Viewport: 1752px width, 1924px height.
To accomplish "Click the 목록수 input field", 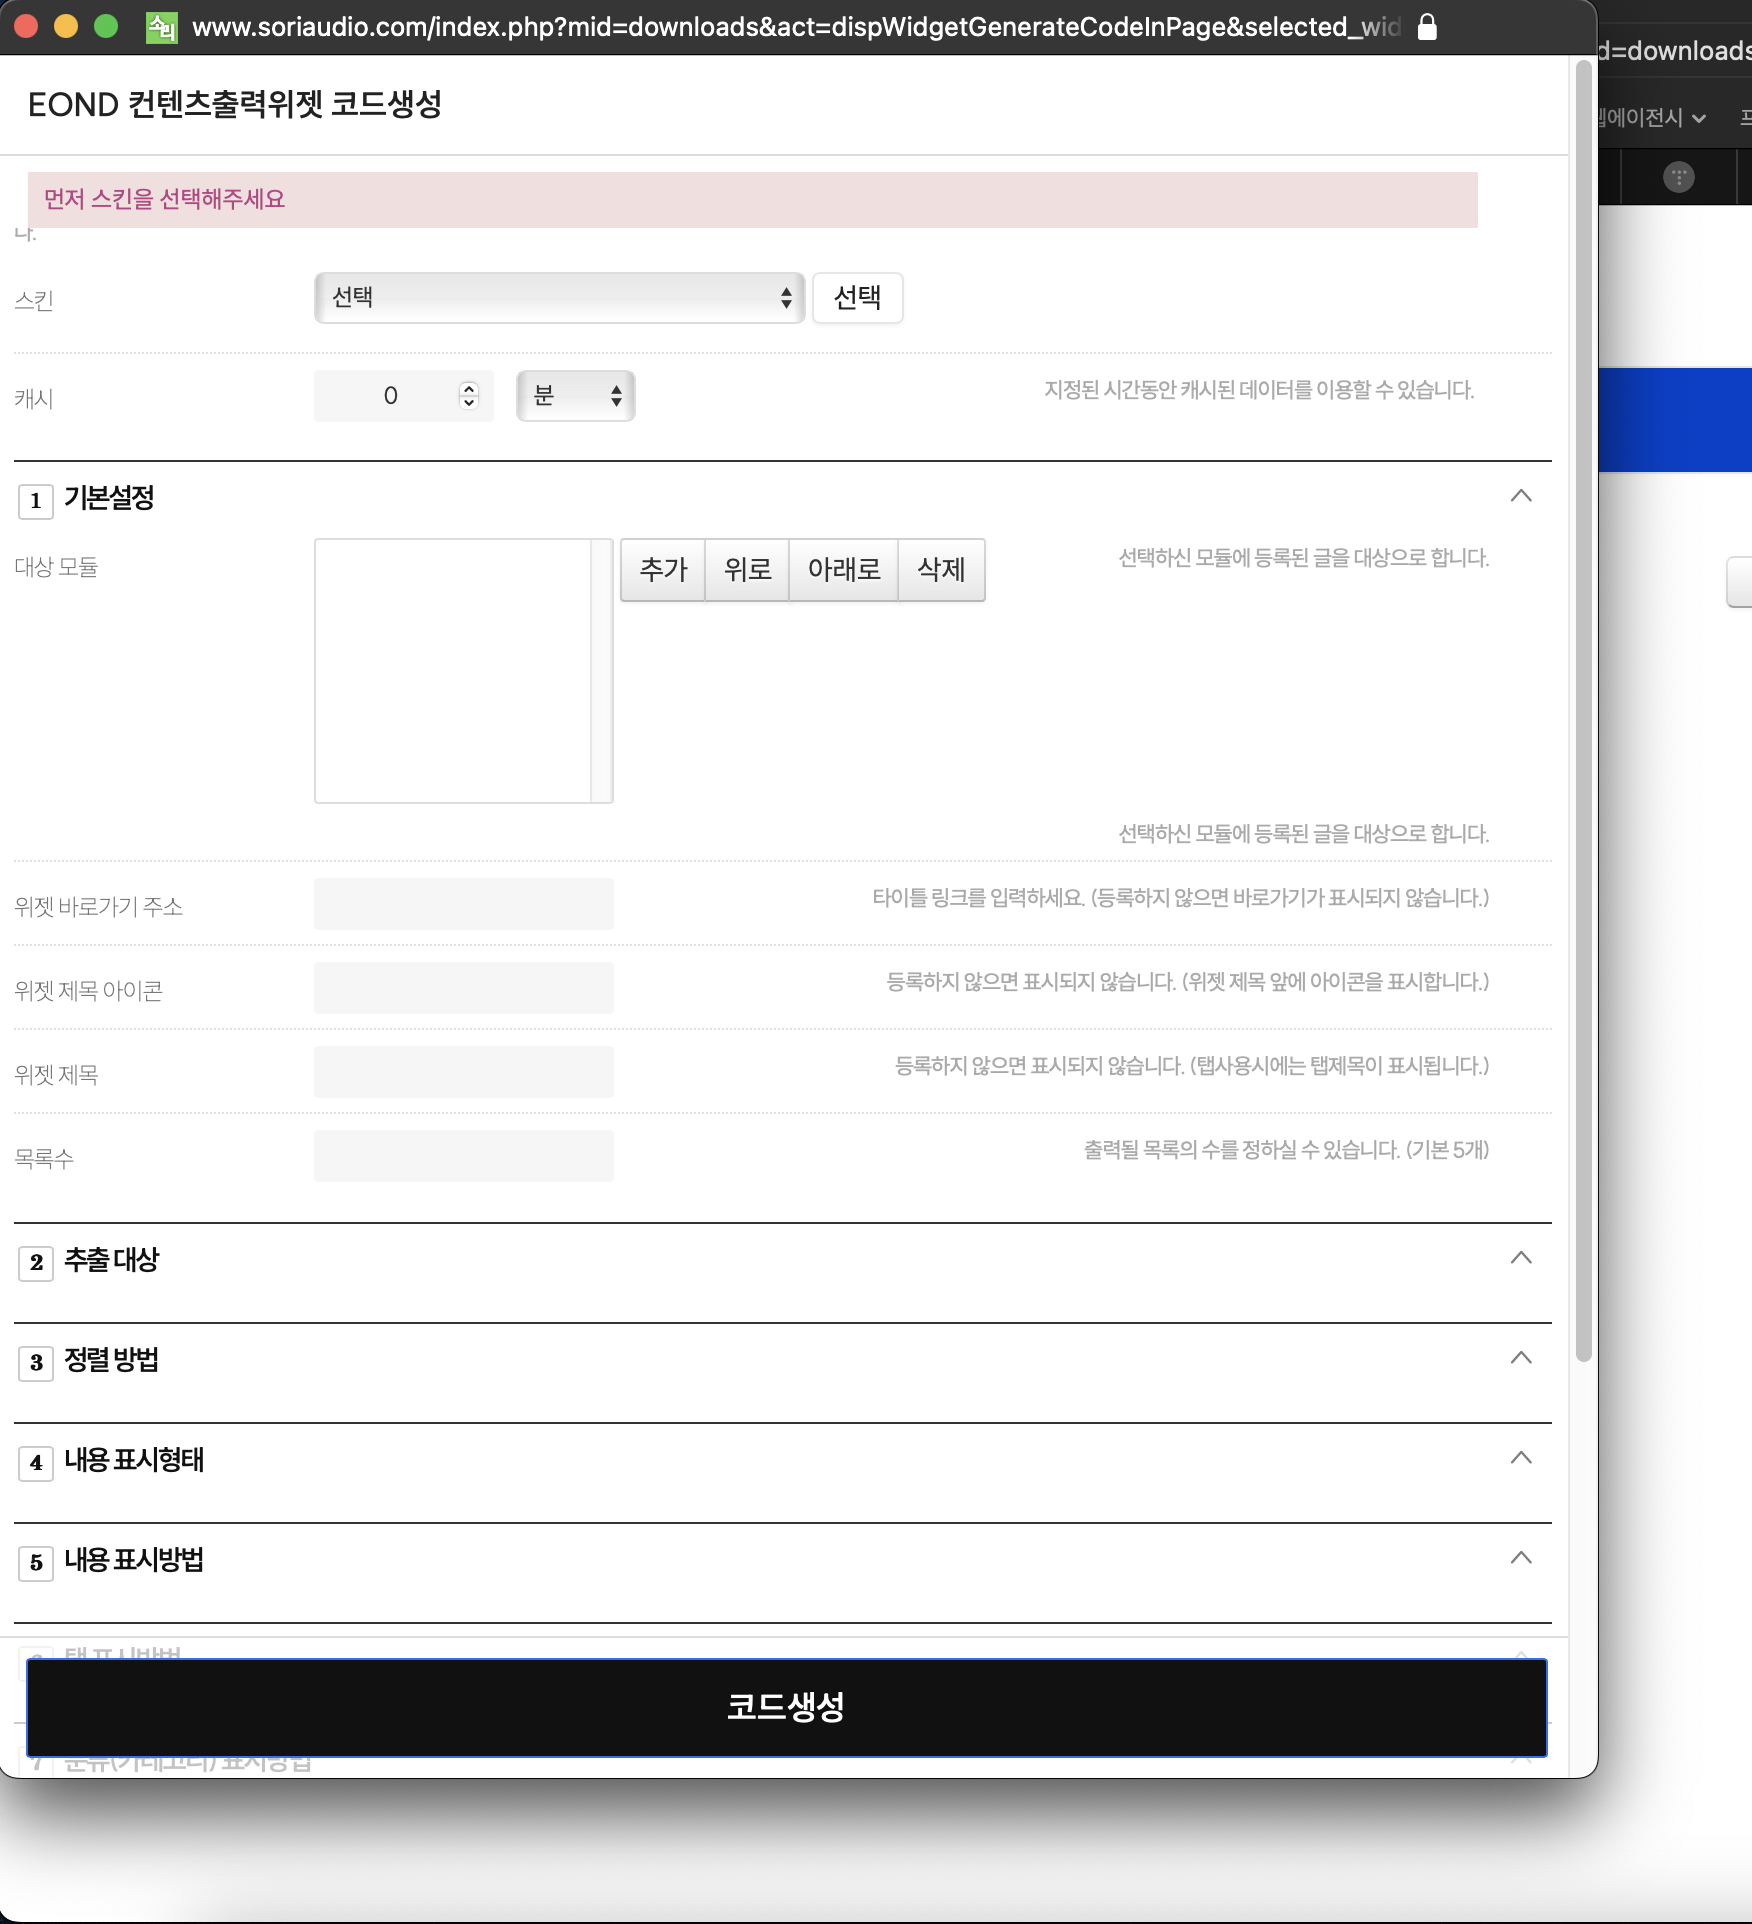I will (x=464, y=1156).
